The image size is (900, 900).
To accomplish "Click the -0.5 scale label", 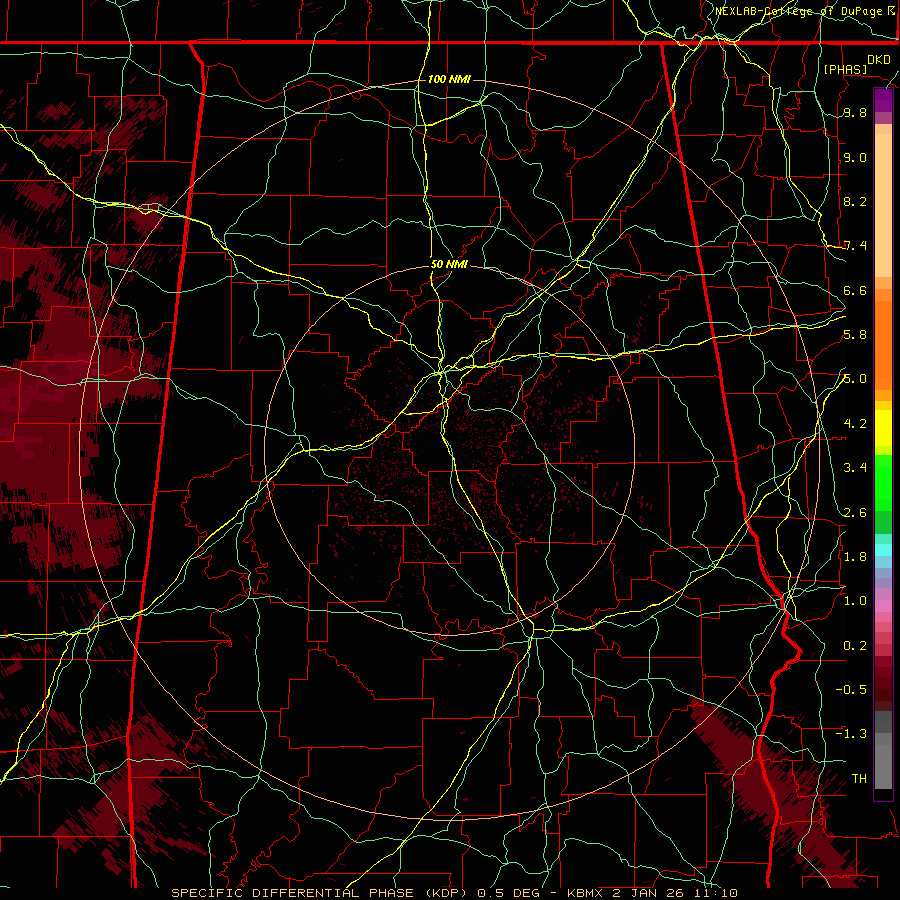I will [851, 690].
